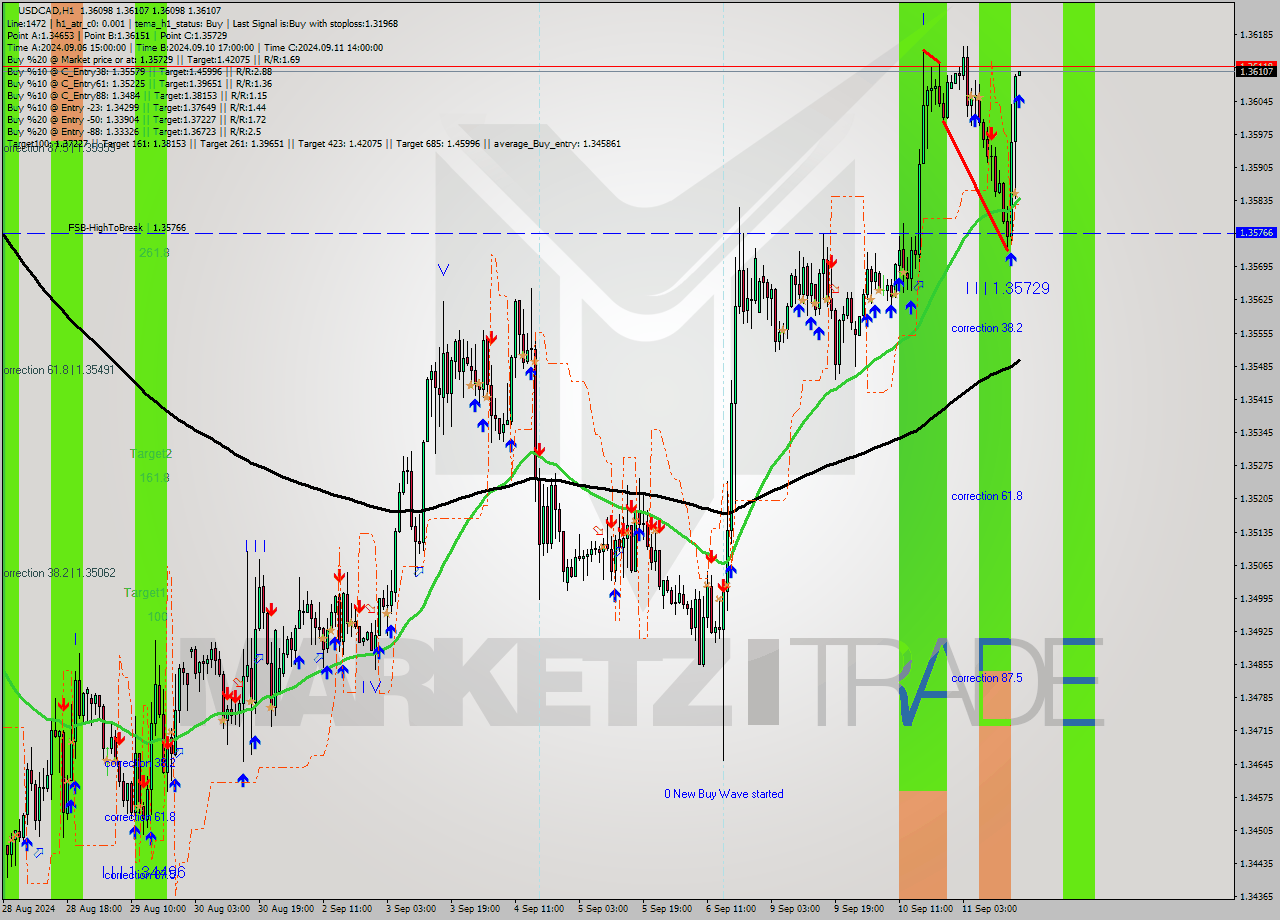Click the 1.34715 price axis label
This screenshot has height=920, width=1280.
1255,730
